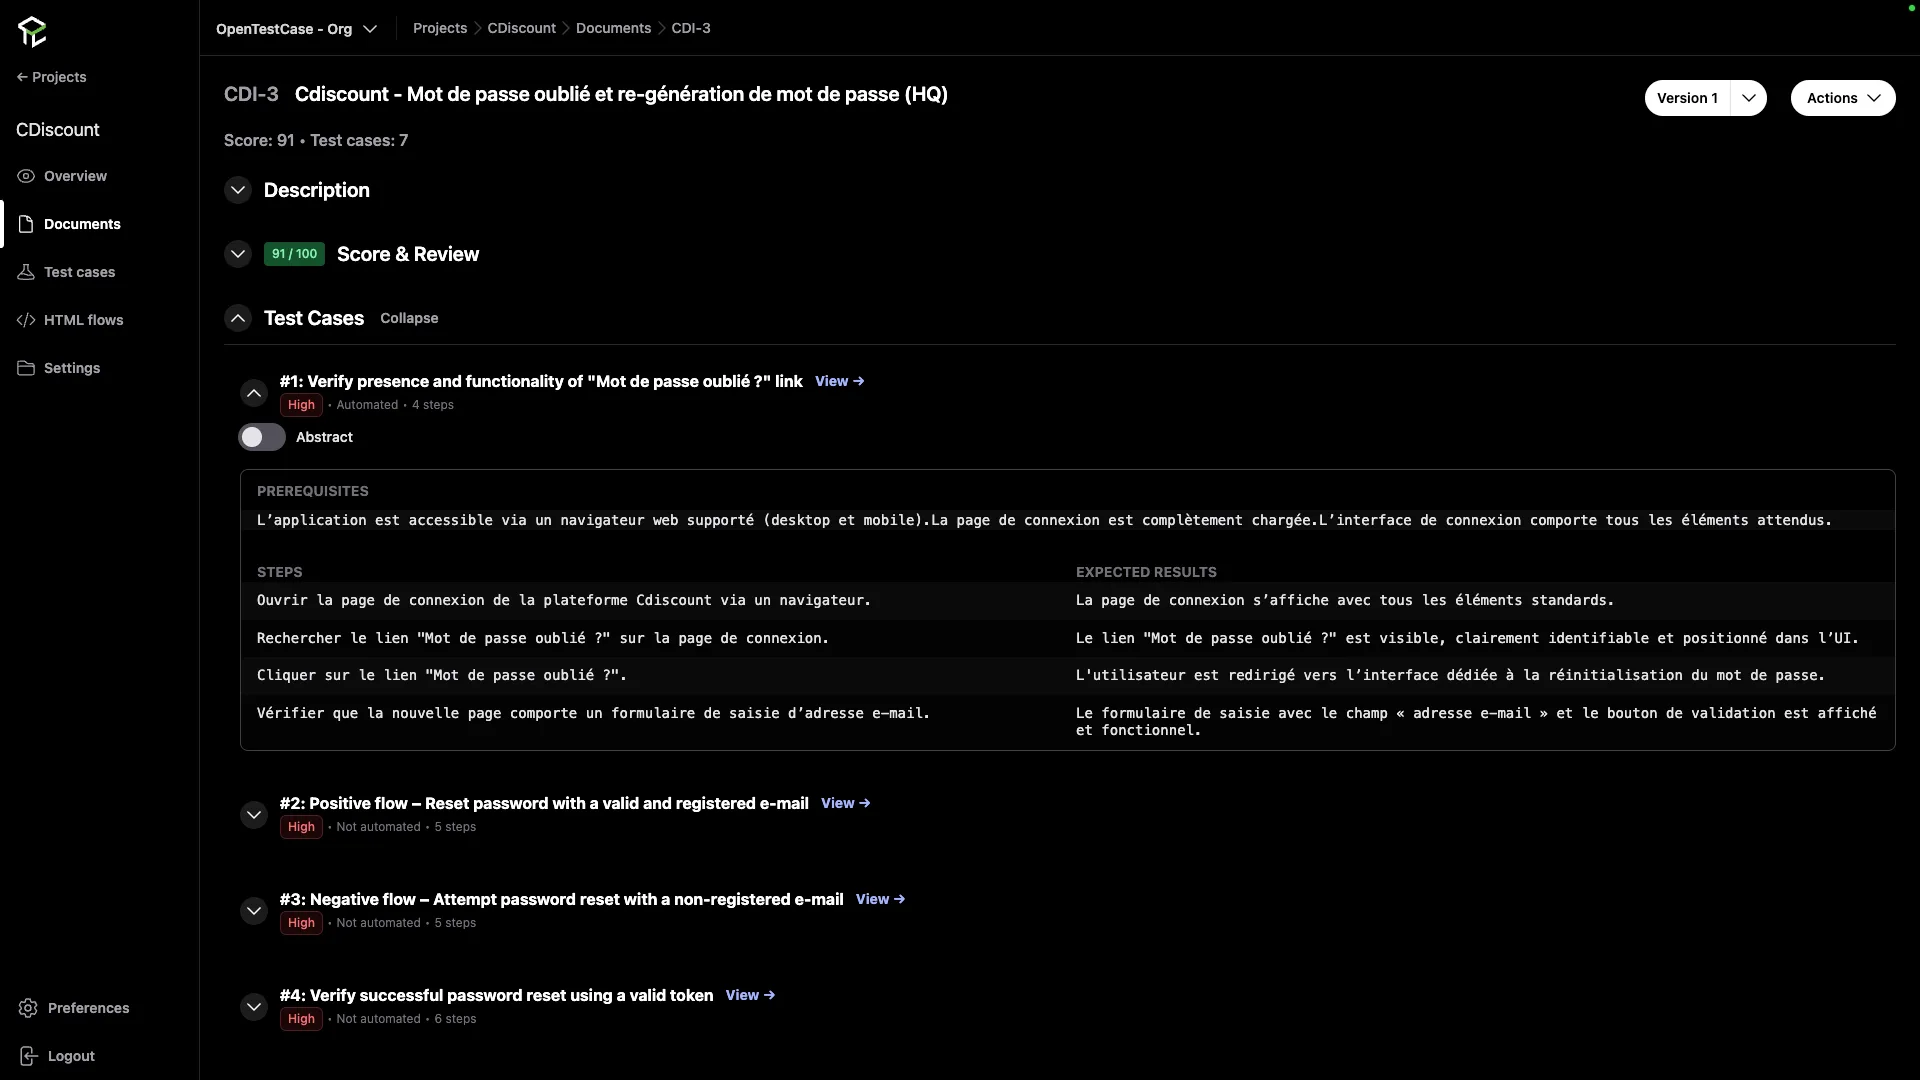The height and width of the screenshot is (1080, 1920).
Task: Click the "Vérifier que la nouvelle page" step
Action: [593, 714]
